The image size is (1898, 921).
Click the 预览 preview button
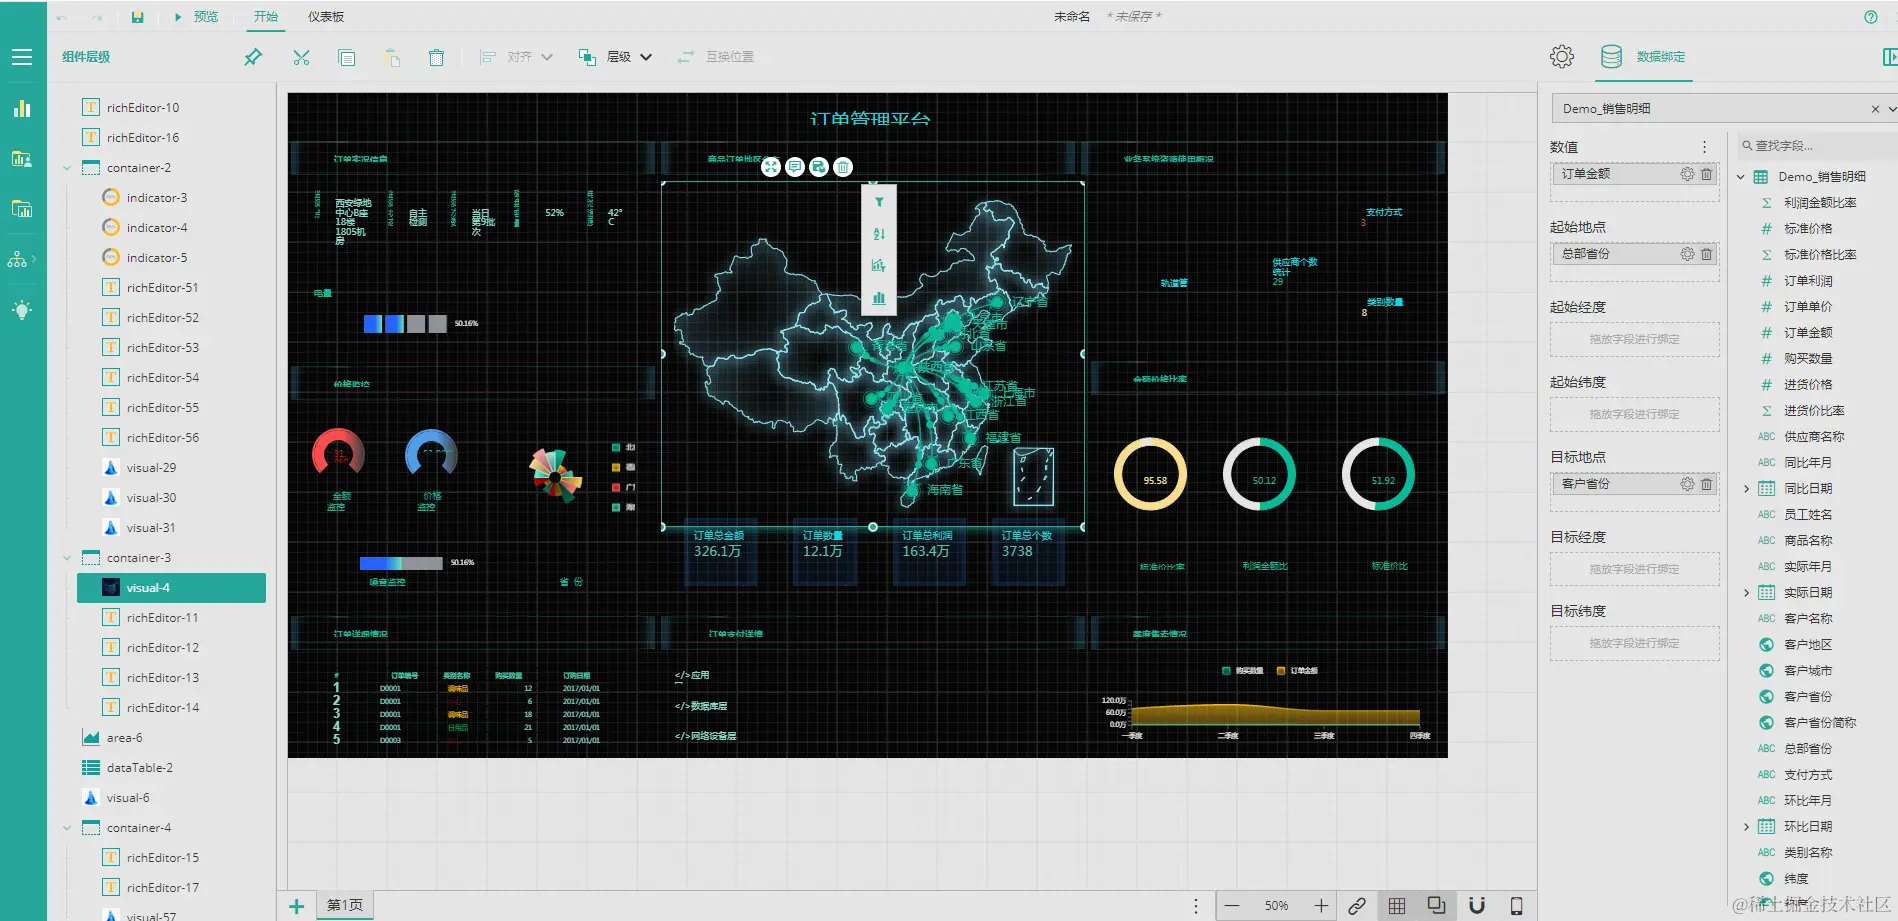[197, 17]
